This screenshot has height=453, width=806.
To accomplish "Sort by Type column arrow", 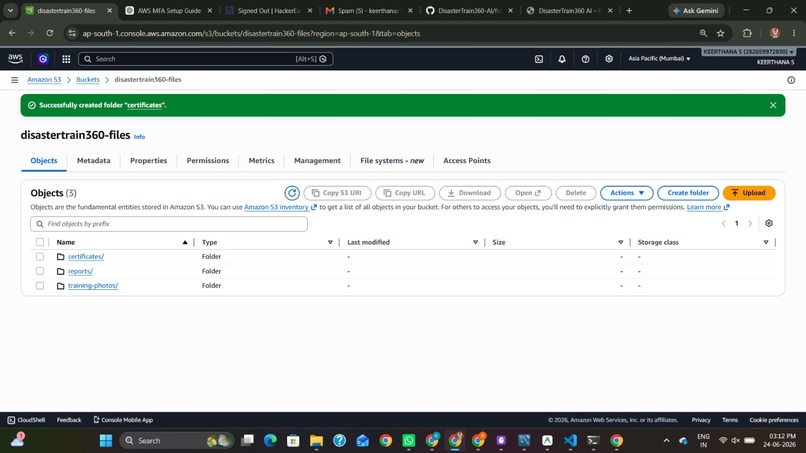I will [x=330, y=242].
